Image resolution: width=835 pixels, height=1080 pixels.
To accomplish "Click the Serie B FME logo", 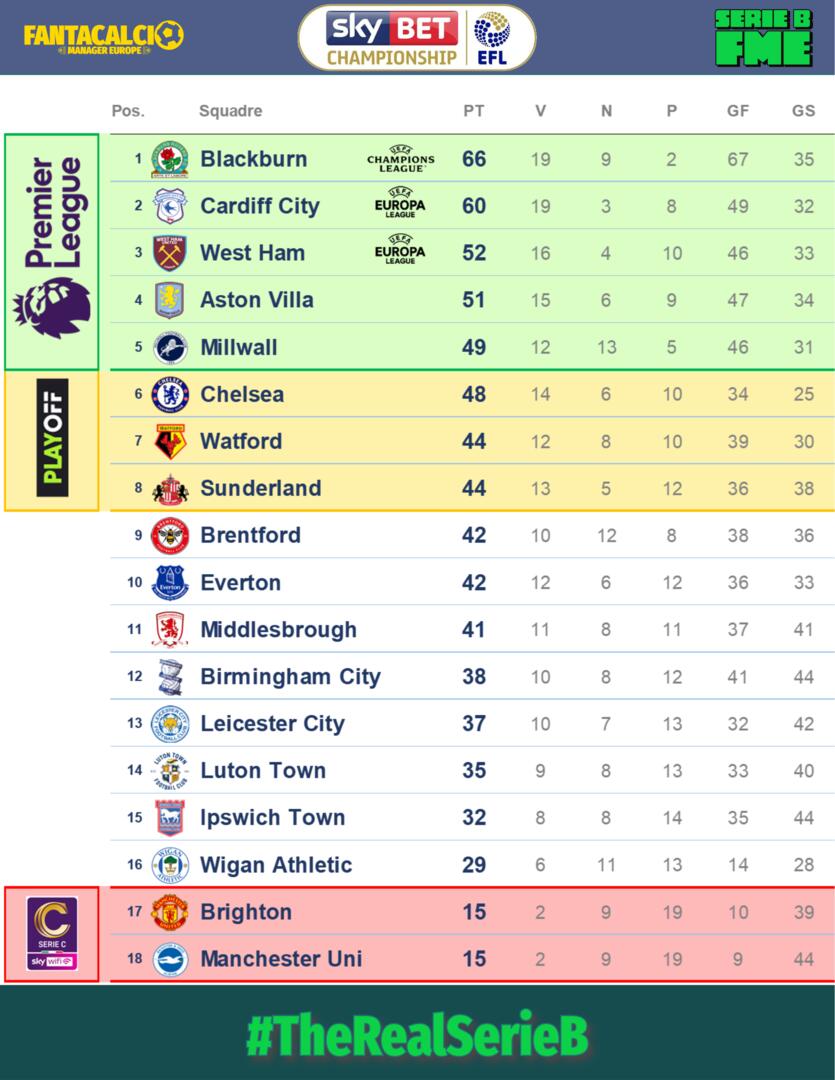I will [764, 38].
